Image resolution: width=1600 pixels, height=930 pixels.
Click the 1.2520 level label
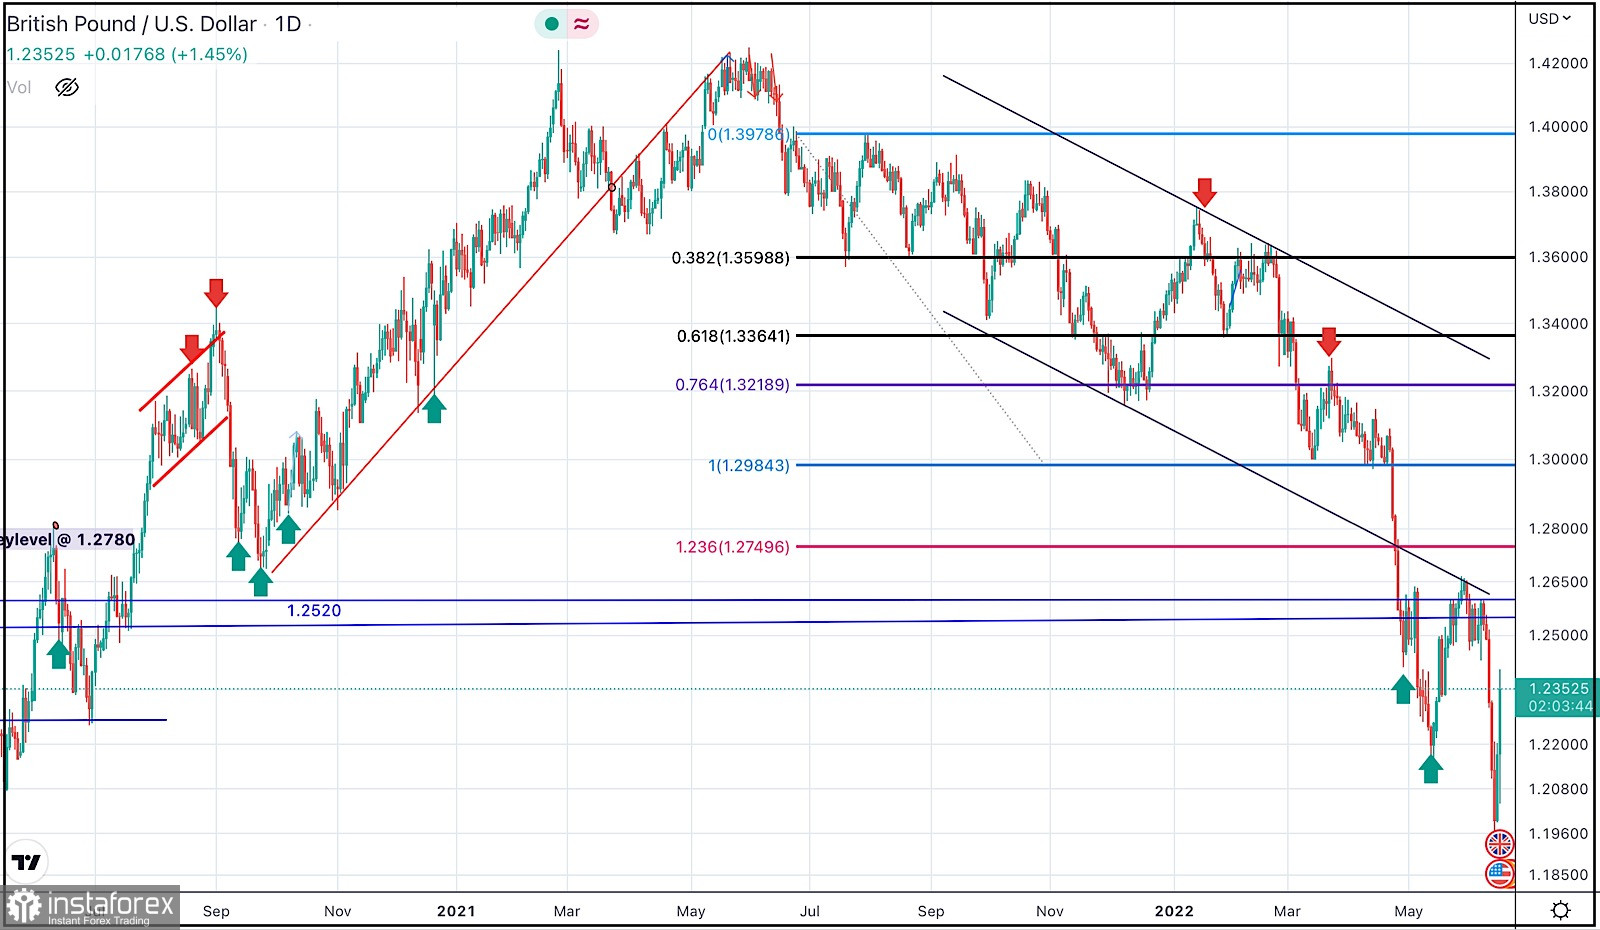[x=314, y=611]
